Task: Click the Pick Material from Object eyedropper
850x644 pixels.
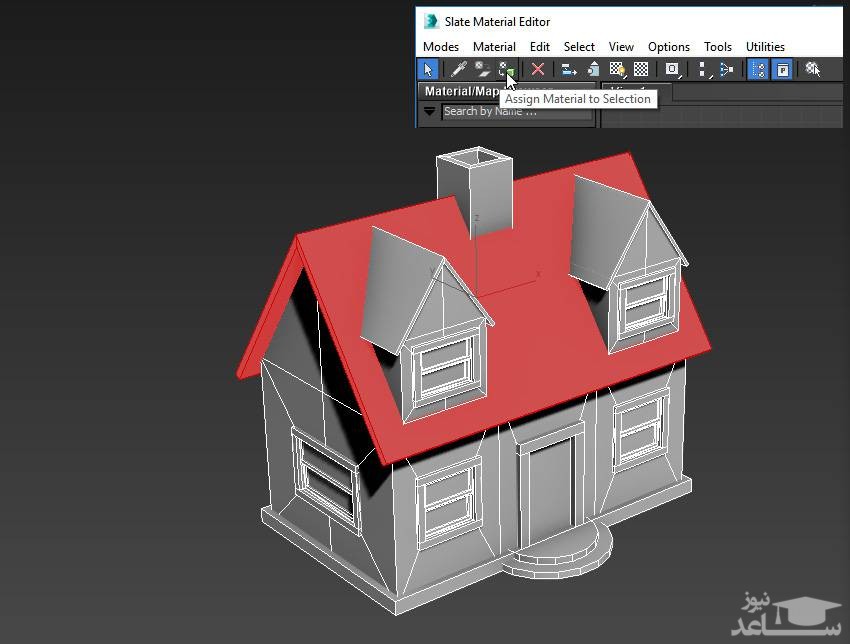Action: pyautogui.click(x=458, y=69)
